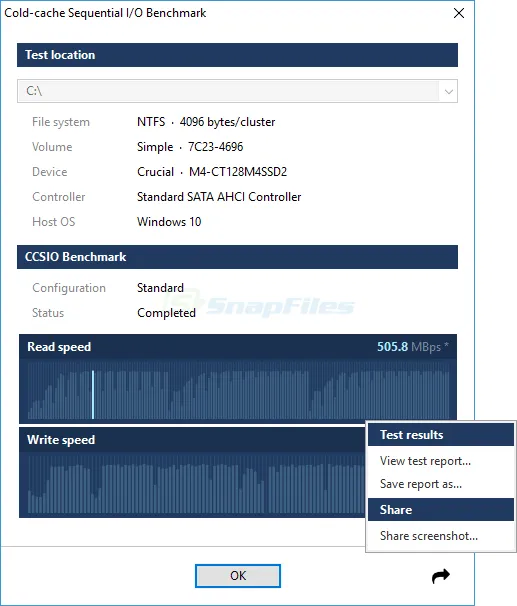The image size is (517, 606).
Task: Click the Controller label
Action: coord(58,197)
